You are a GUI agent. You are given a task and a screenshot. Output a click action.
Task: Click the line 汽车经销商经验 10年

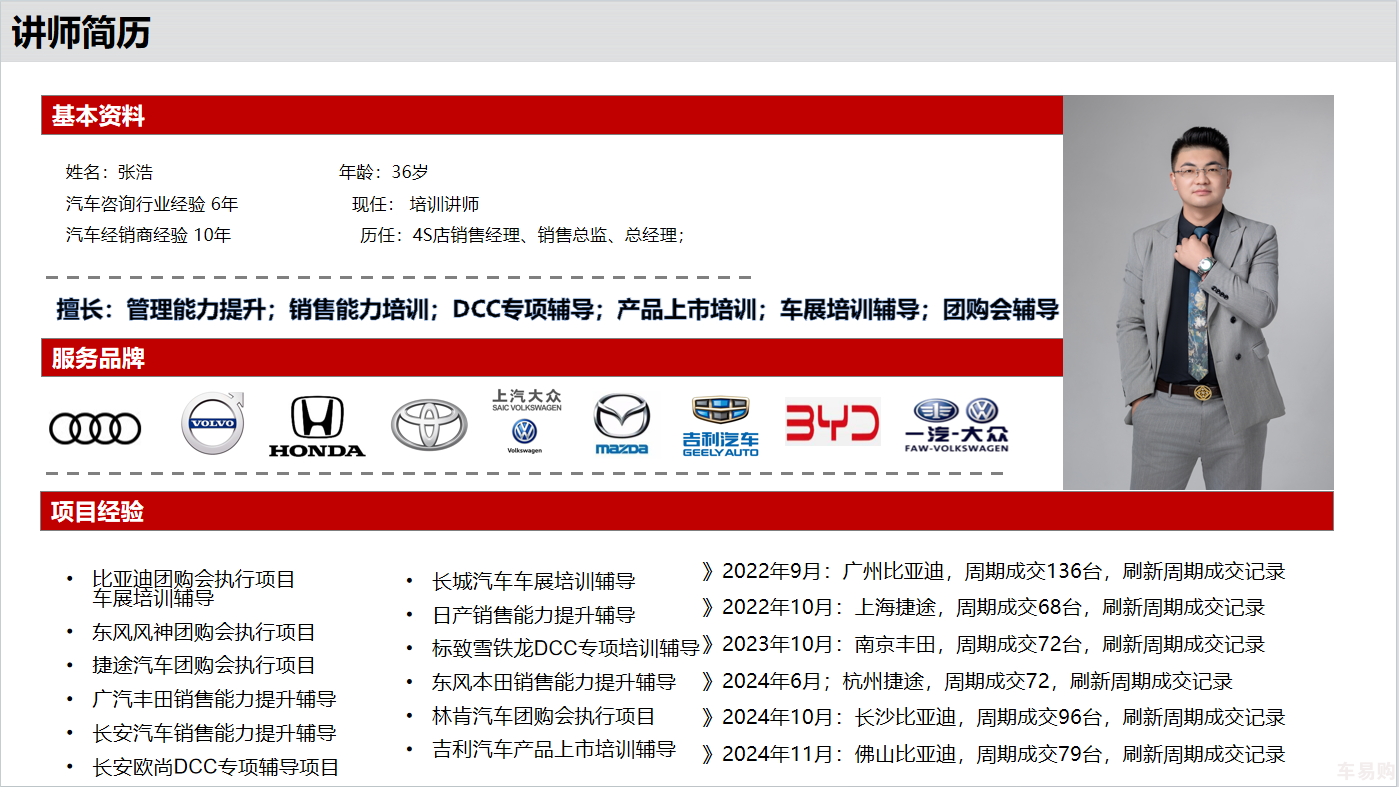pos(148,236)
